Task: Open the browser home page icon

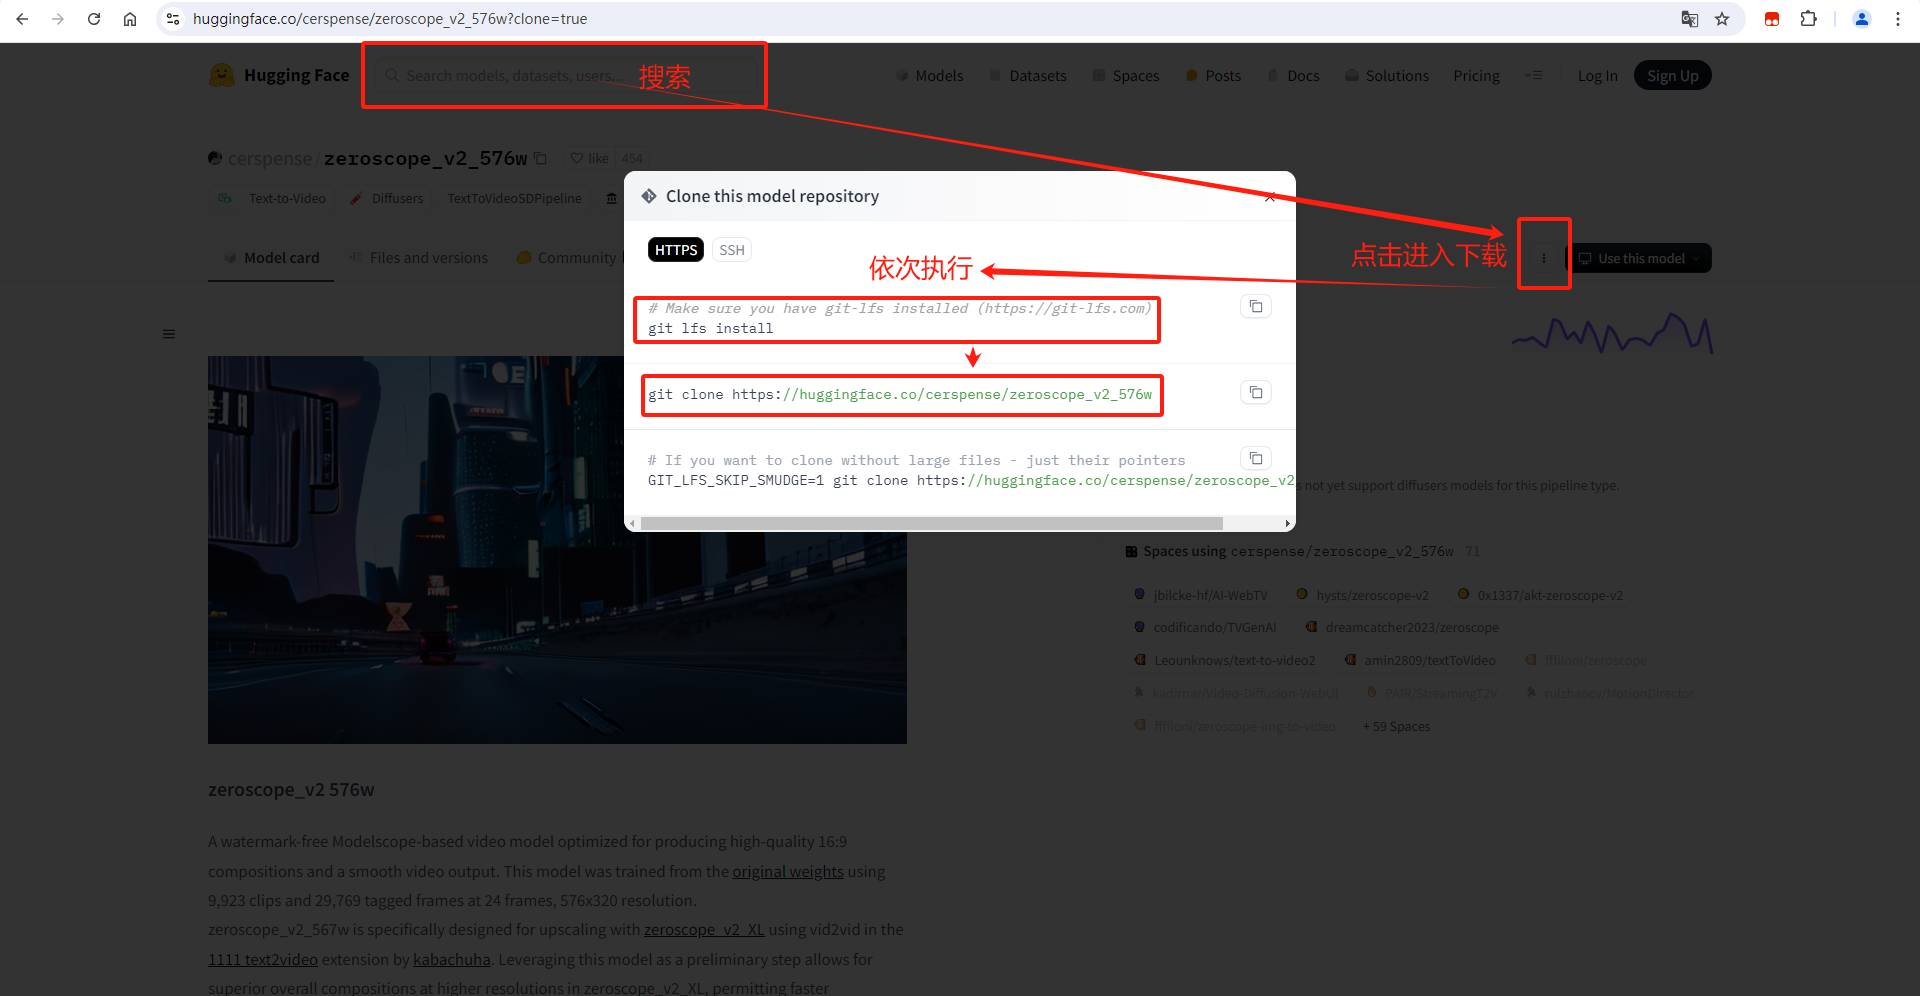Action: tap(130, 19)
